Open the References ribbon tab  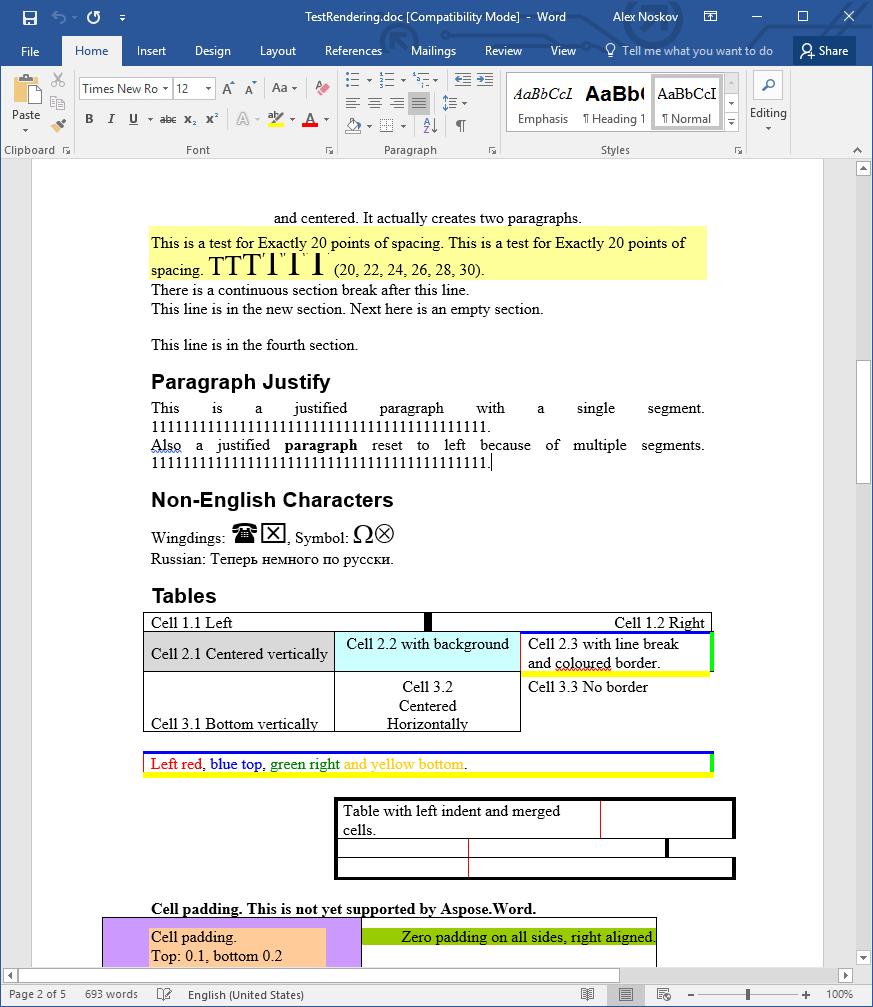coord(353,50)
